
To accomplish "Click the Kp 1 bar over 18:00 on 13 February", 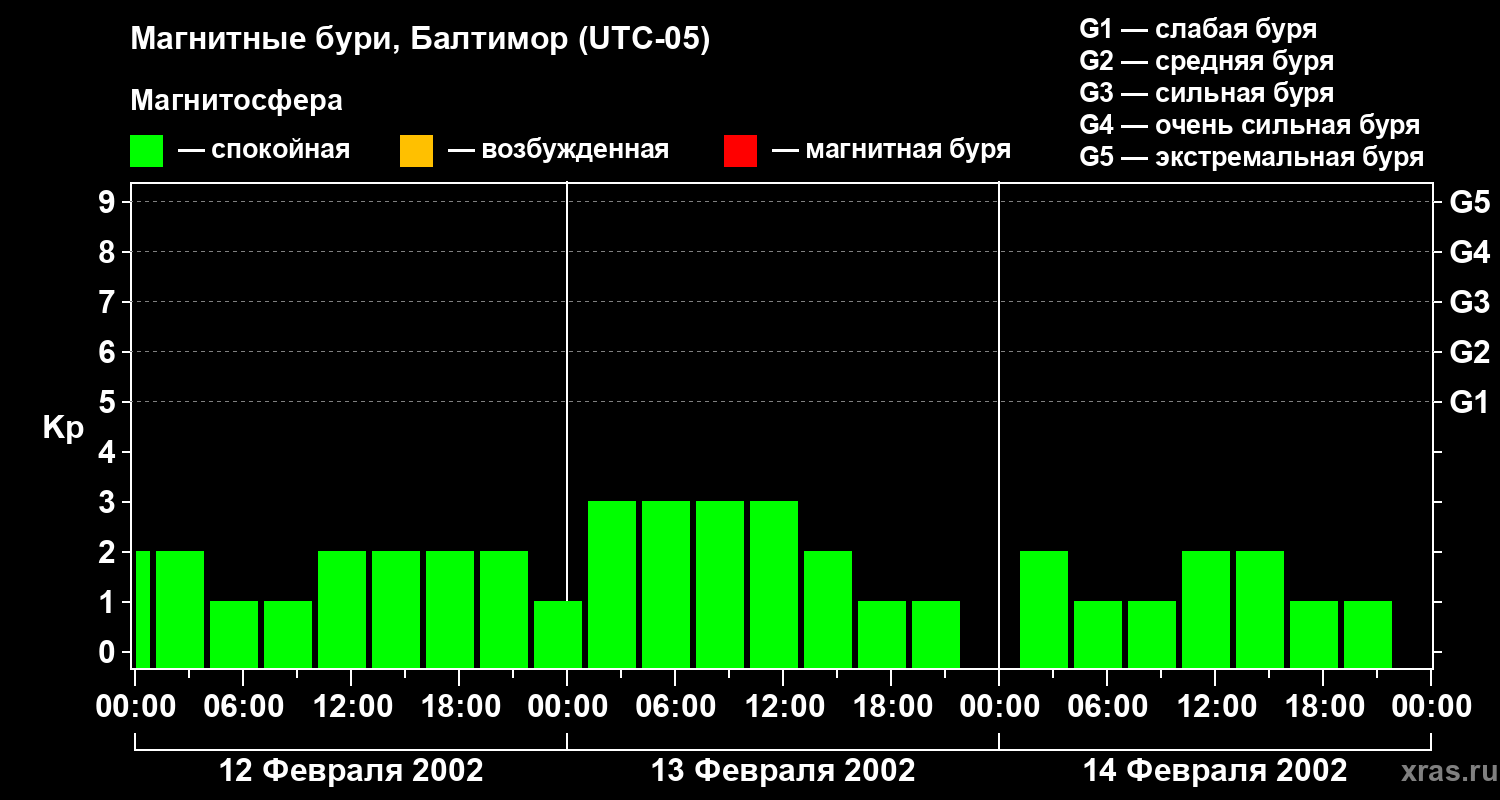I will click(882, 634).
